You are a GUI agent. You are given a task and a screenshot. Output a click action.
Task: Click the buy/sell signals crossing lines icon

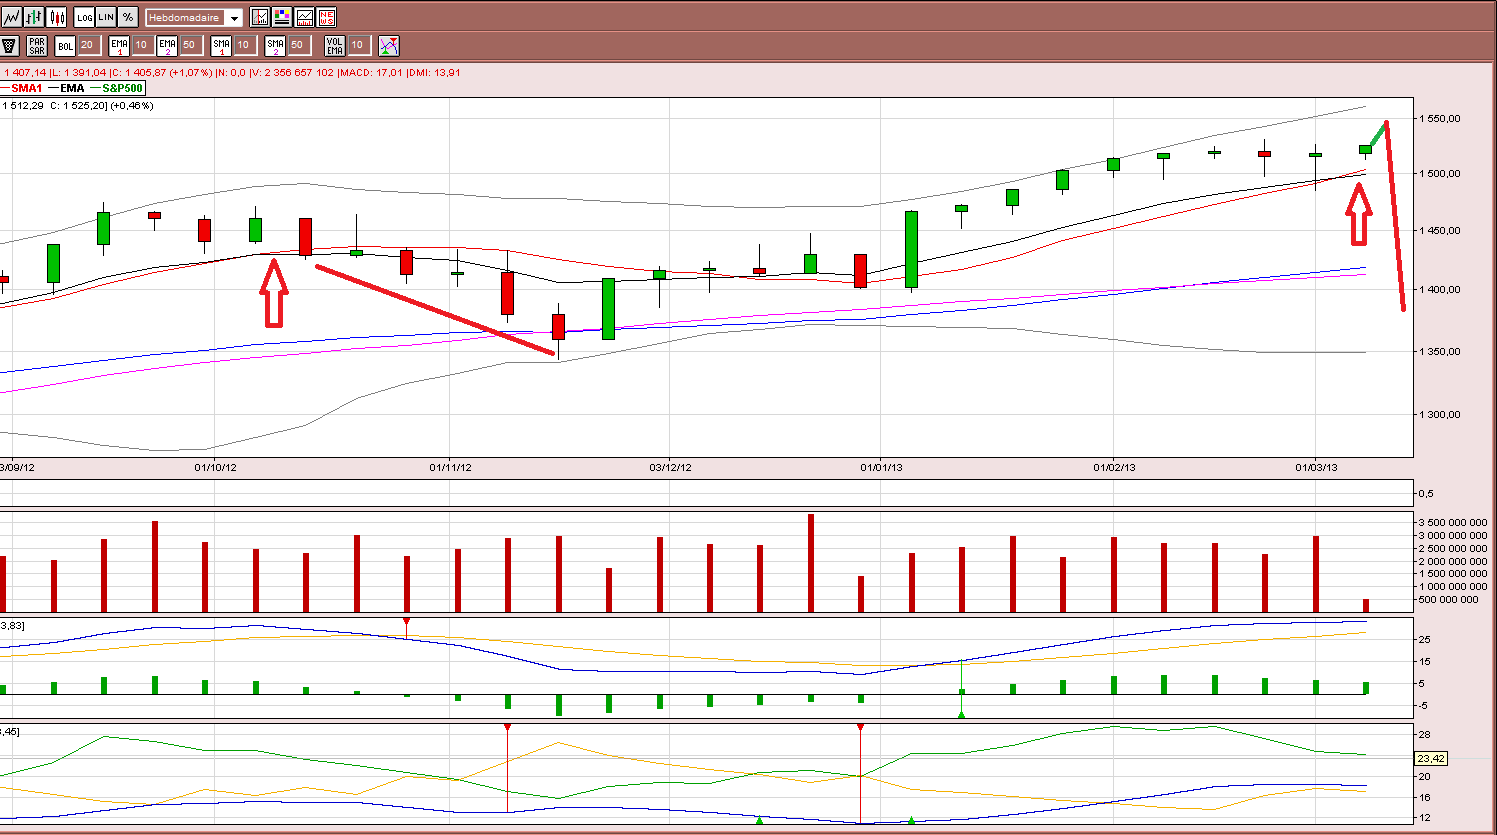pos(389,46)
